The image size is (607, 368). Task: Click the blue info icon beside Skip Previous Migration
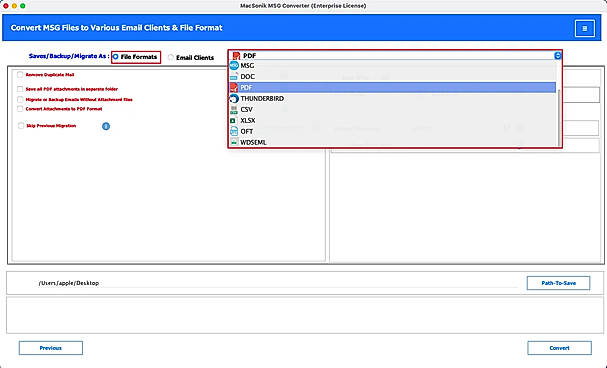click(106, 126)
